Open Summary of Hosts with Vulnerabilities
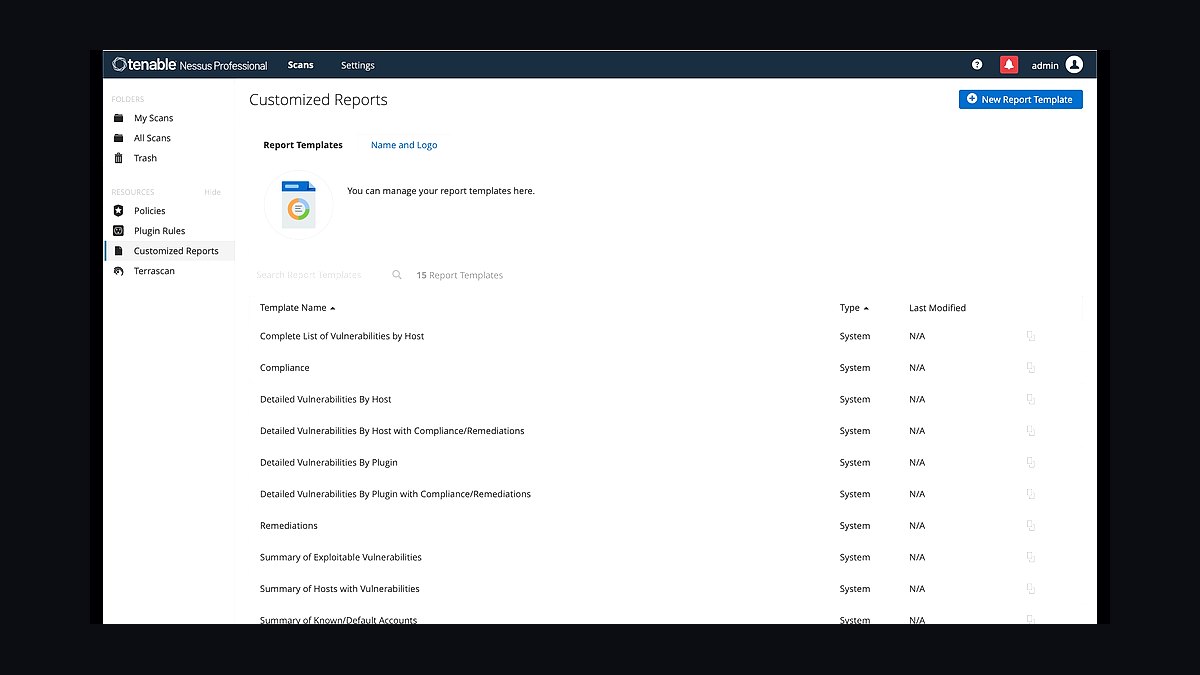 [339, 589]
